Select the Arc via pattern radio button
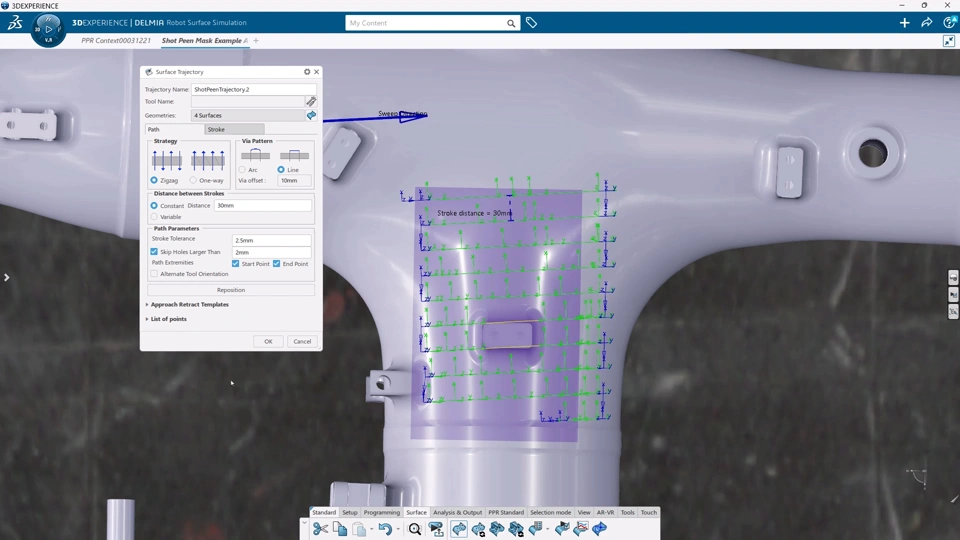Screen dimensions: 960x540 pyautogui.click(x=242, y=170)
